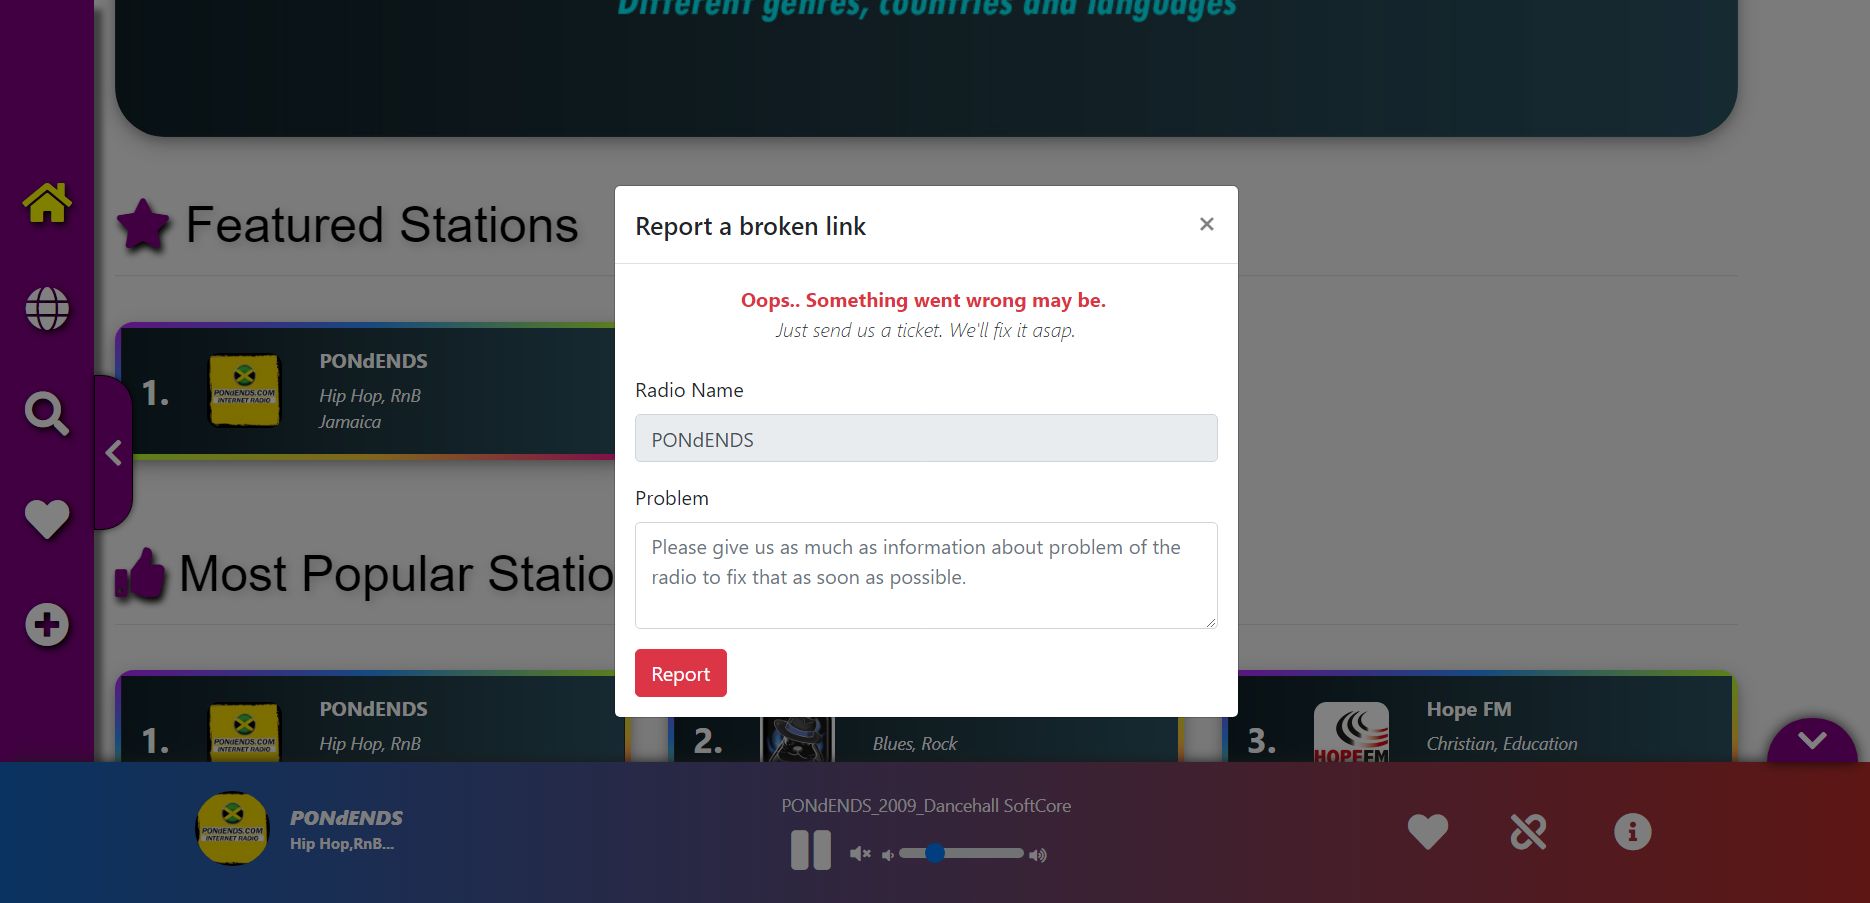Submit the red Report button
The width and height of the screenshot is (1870, 903).
coord(681,673)
